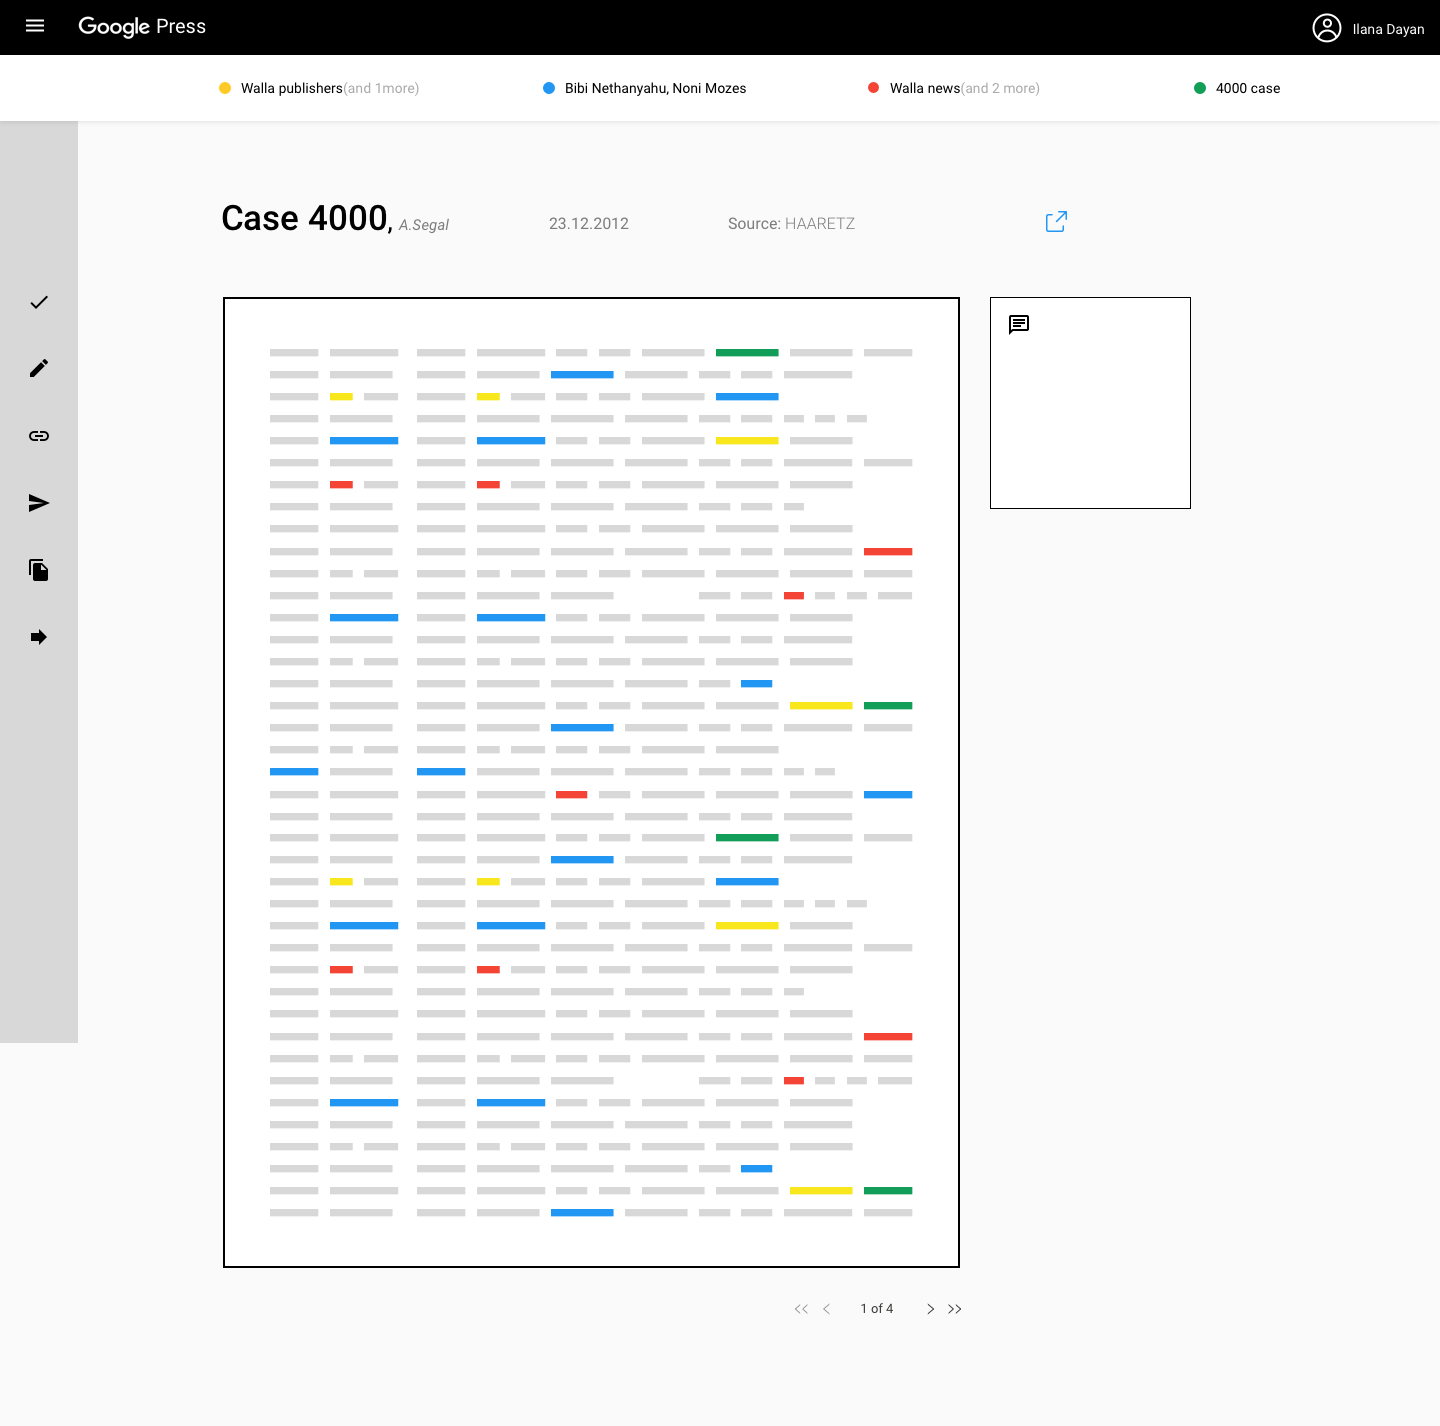
Task: Open the hamburger menu
Action: pyautogui.click(x=35, y=26)
